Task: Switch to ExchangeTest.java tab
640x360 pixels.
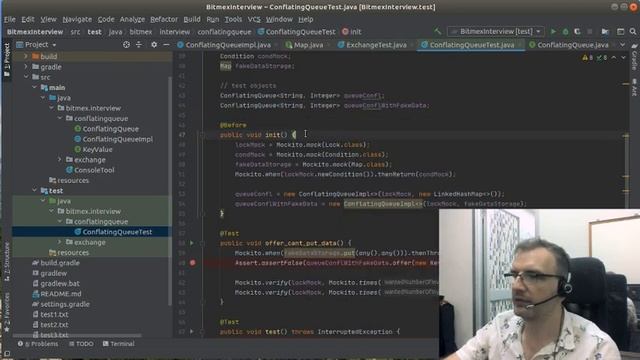Action: click(x=373, y=45)
